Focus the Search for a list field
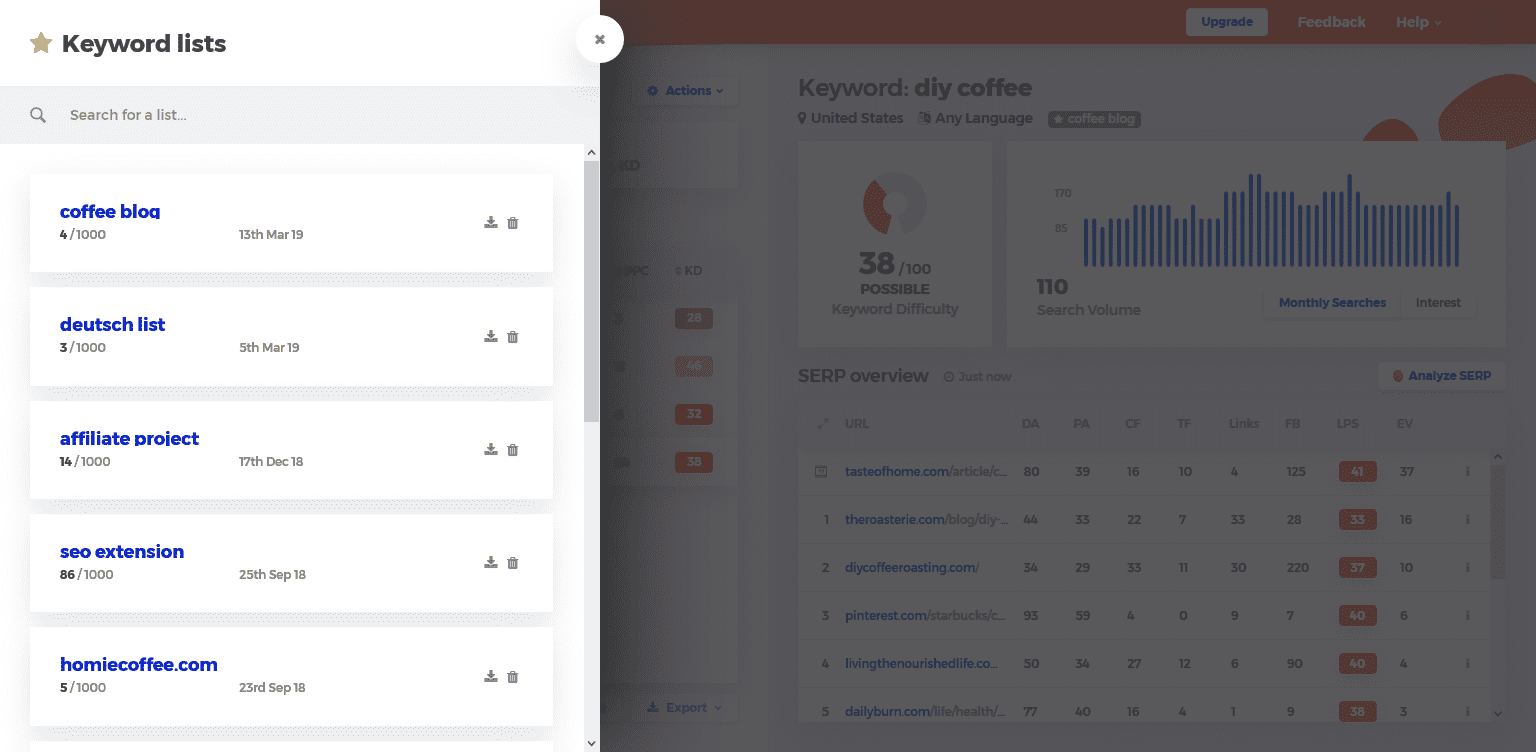The width and height of the screenshot is (1536, 752). 300,115
